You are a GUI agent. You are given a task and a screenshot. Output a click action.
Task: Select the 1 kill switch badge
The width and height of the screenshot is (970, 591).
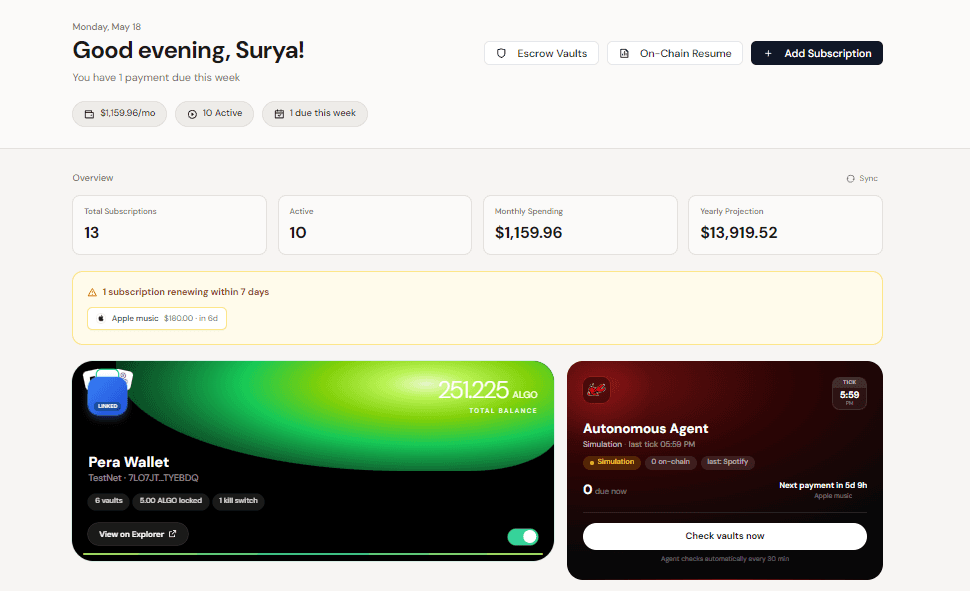238,501
